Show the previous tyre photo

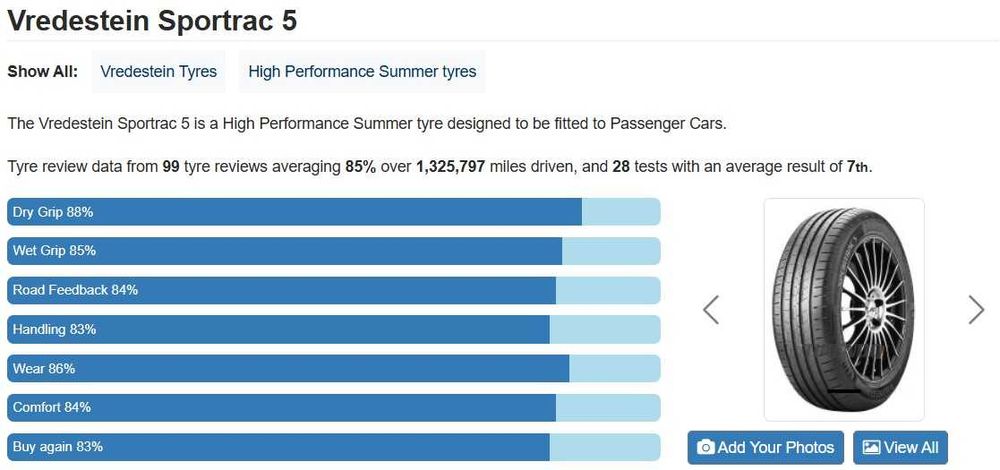click(711, 310)
